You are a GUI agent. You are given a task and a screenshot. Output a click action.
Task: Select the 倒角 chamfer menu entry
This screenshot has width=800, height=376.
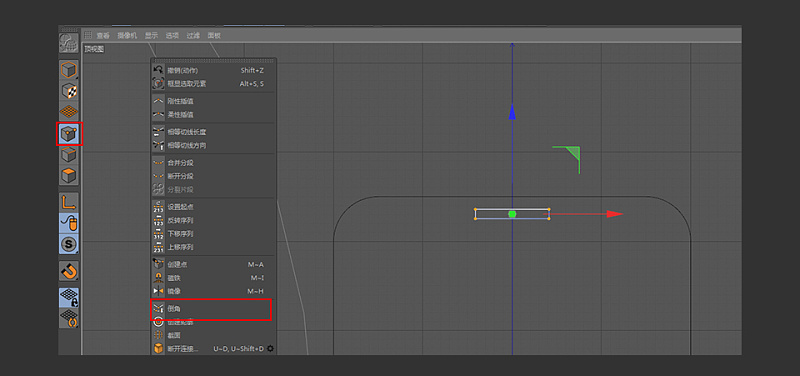(214, 309)
